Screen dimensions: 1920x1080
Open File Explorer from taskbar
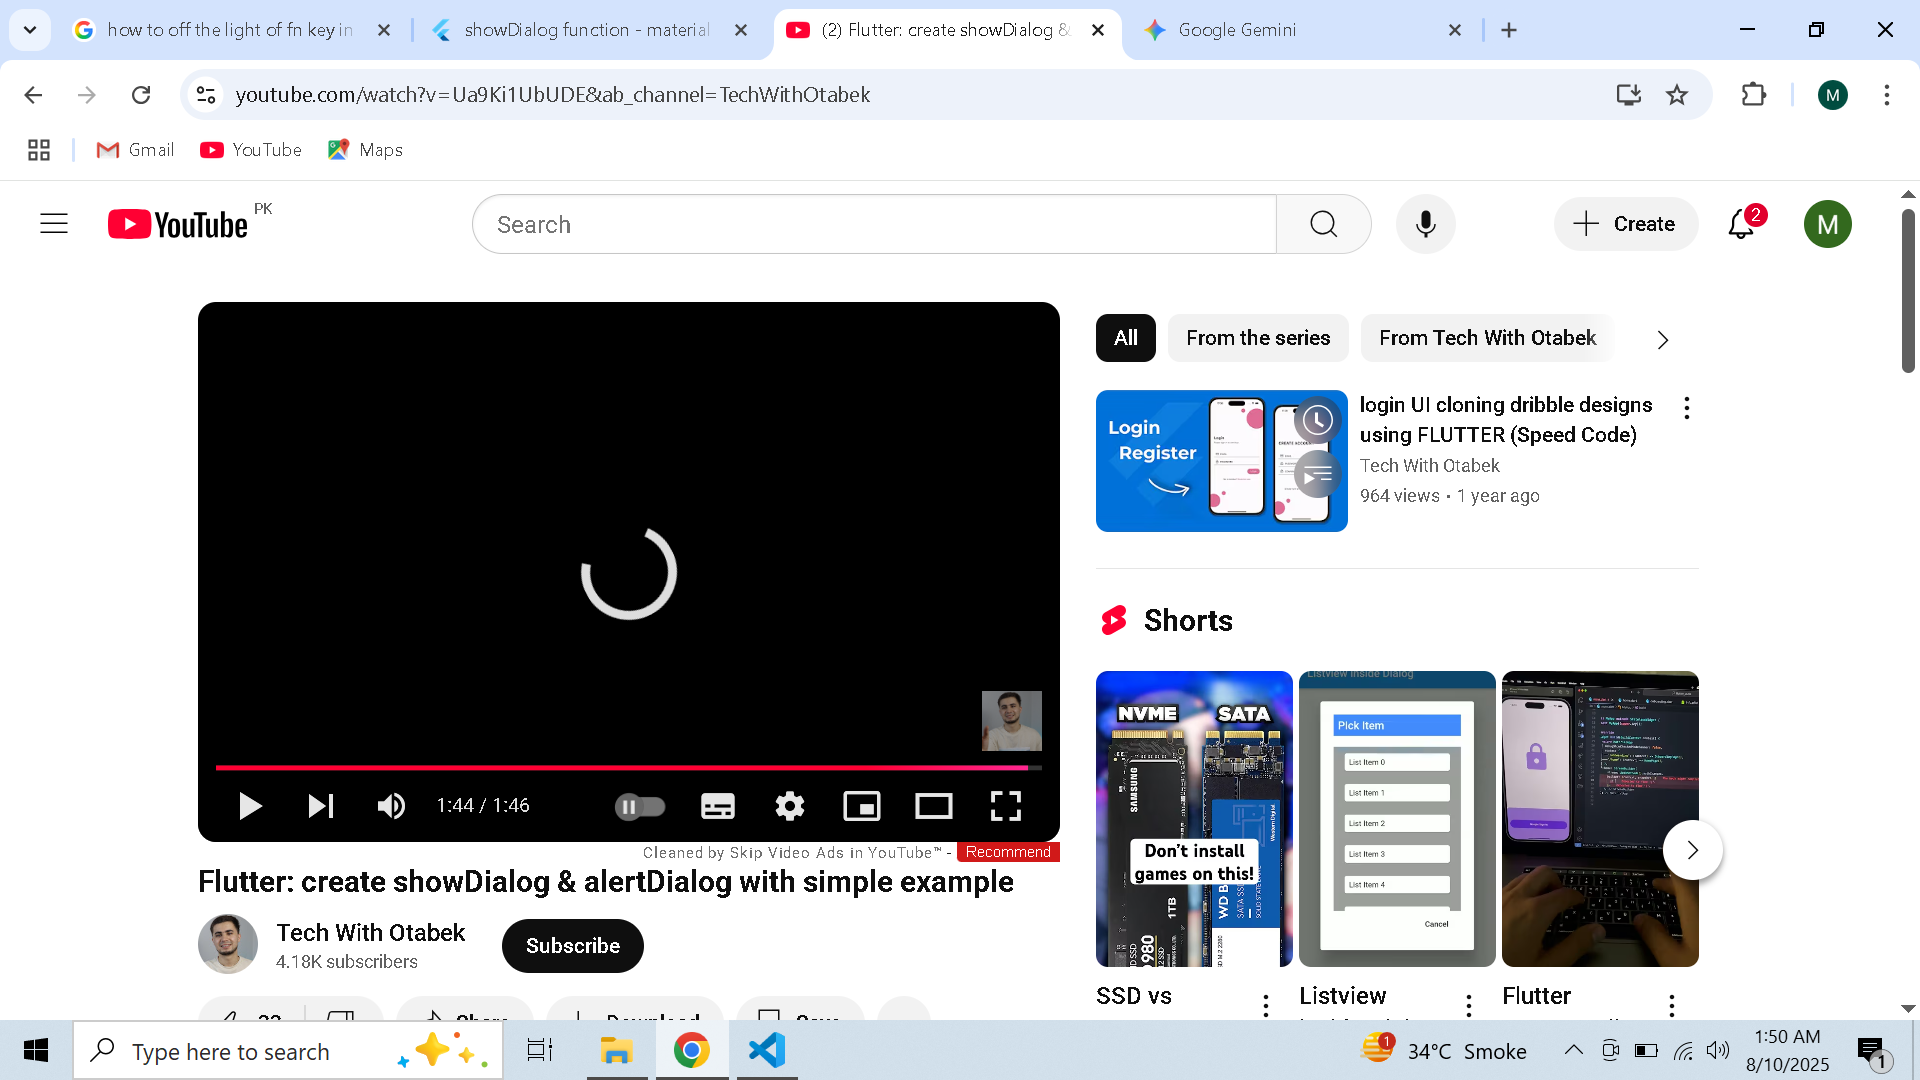(616, 1051)
